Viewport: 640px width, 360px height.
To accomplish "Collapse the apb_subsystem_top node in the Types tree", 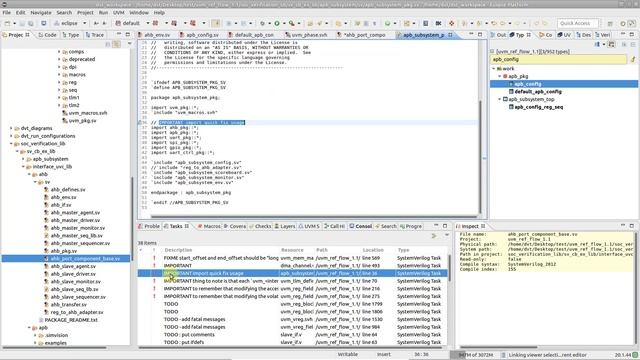I will [499, 99].
